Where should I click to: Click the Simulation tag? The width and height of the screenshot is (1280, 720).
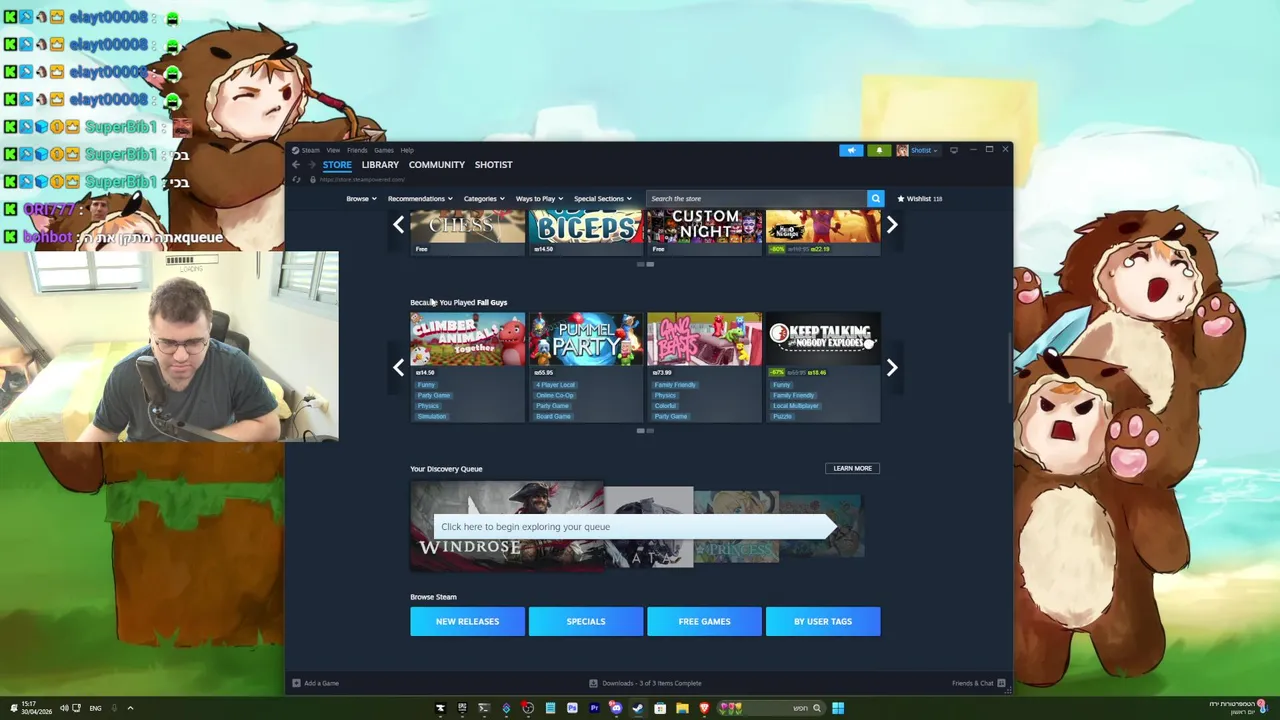(x=432, y=416)
